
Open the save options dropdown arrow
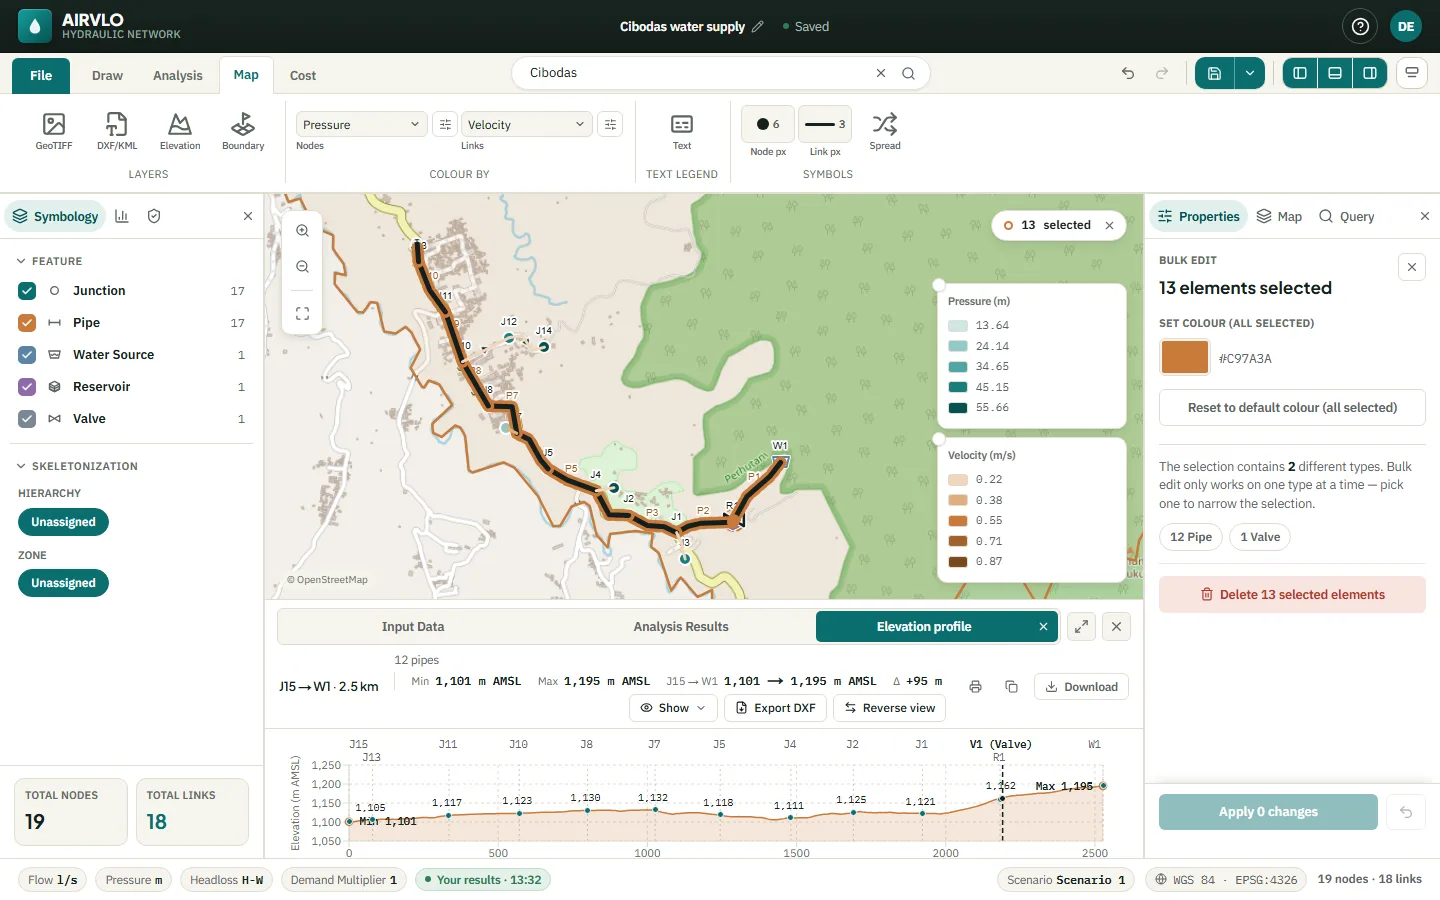1250,73
